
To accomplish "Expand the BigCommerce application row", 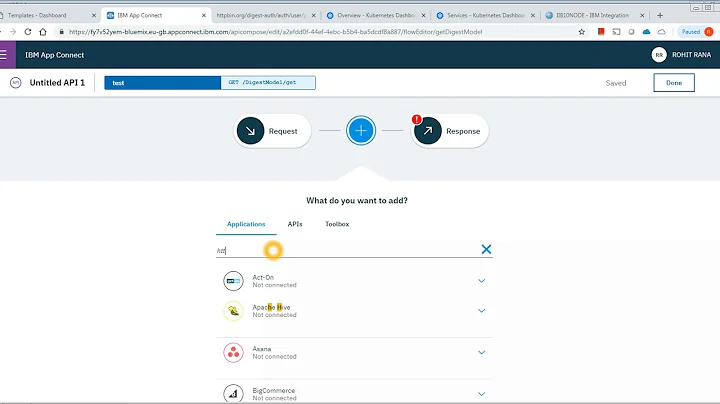I will (481, 394).
